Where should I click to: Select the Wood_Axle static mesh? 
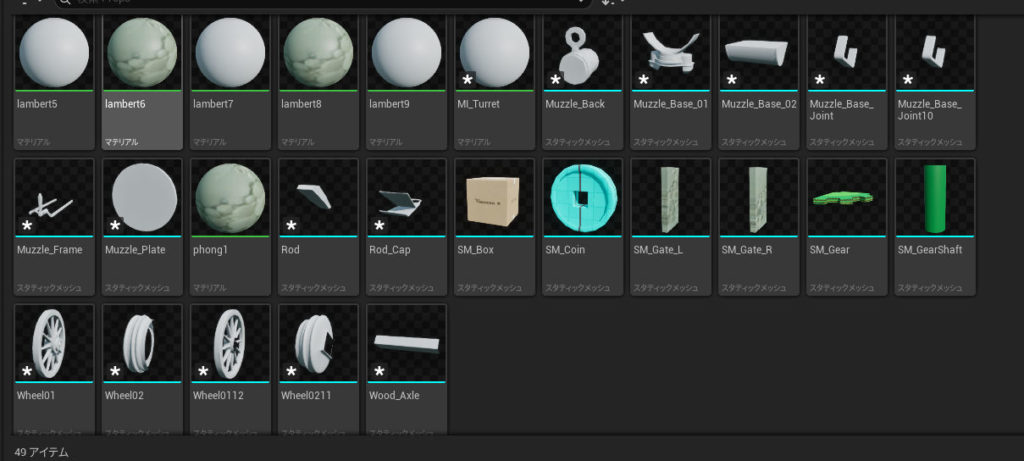pos(407,344)
